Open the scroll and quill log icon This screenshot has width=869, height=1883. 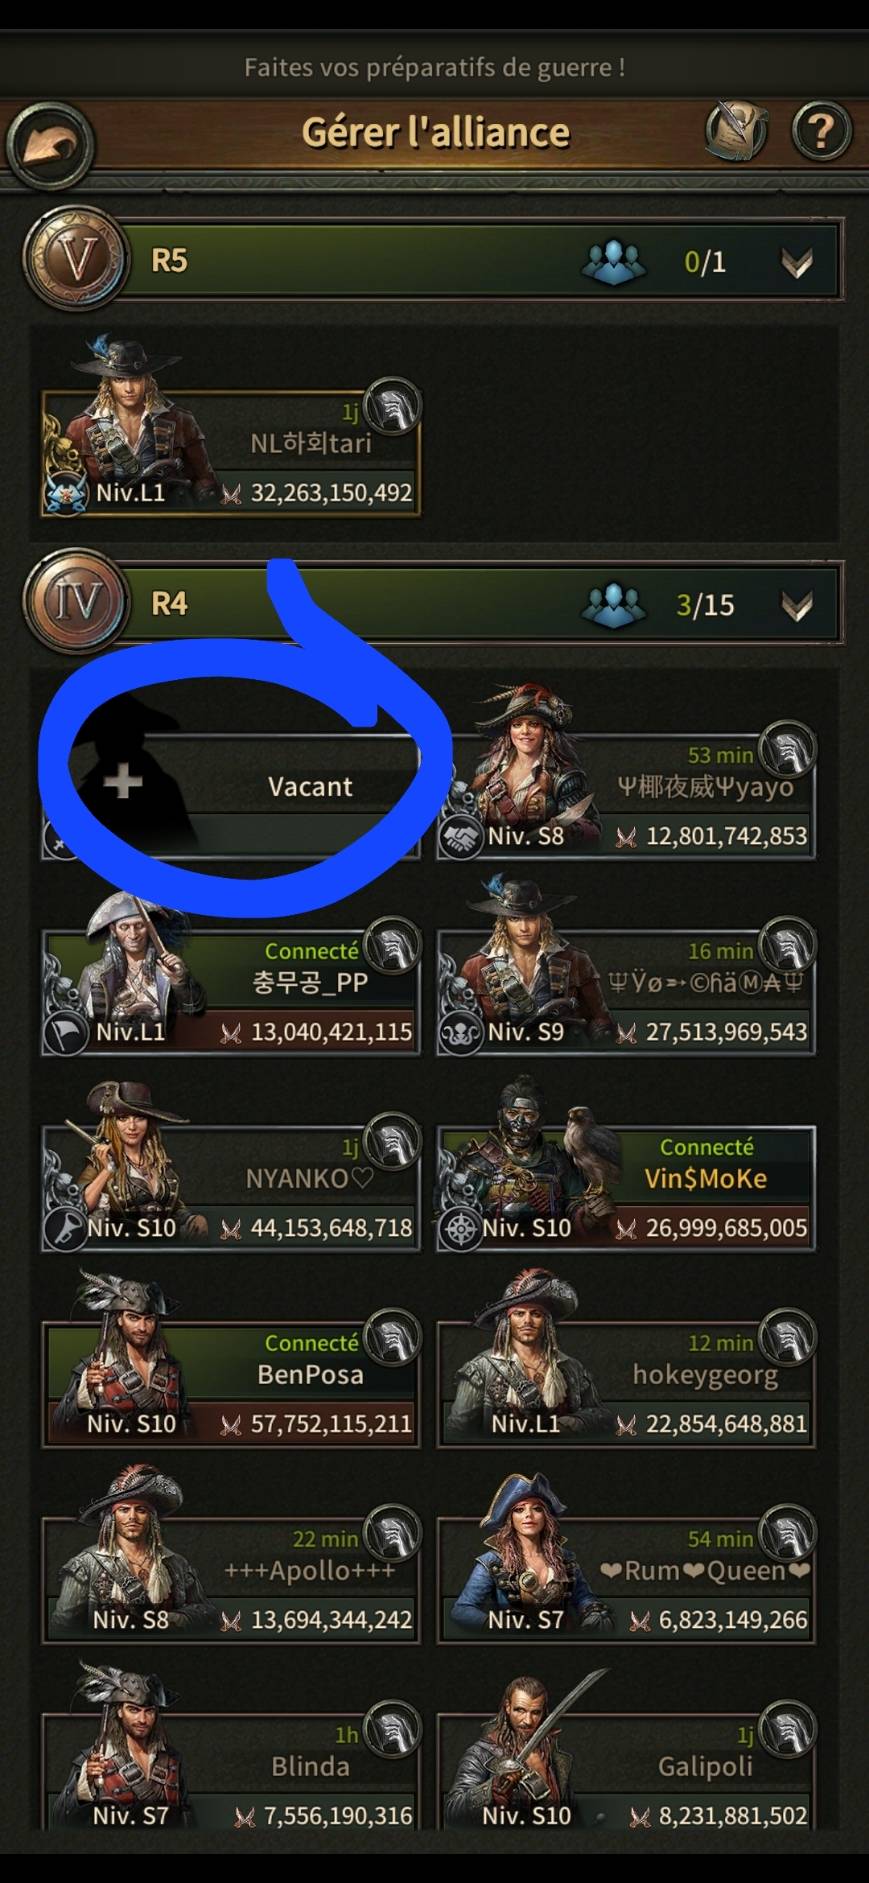click(737, 131)
